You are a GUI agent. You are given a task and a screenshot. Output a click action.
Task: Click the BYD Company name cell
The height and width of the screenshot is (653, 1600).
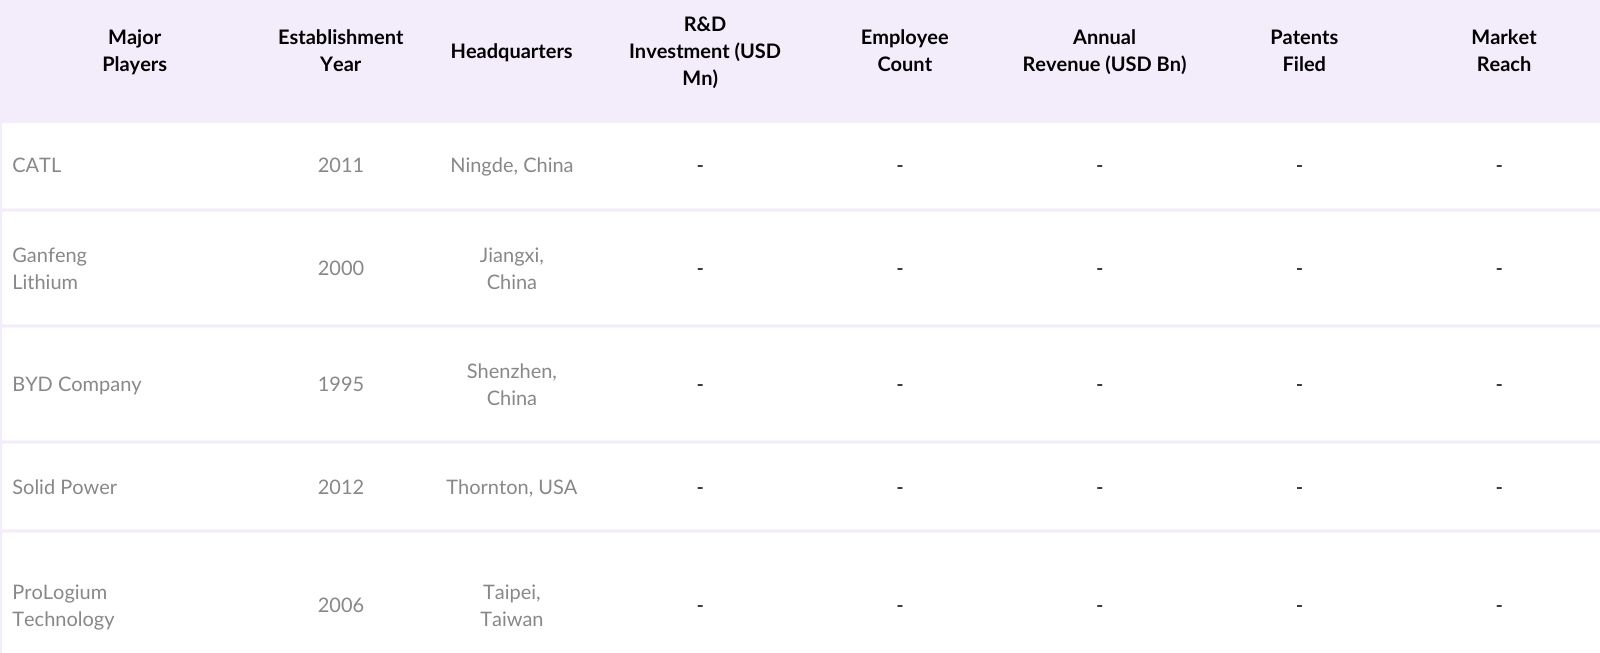point(77,384)
